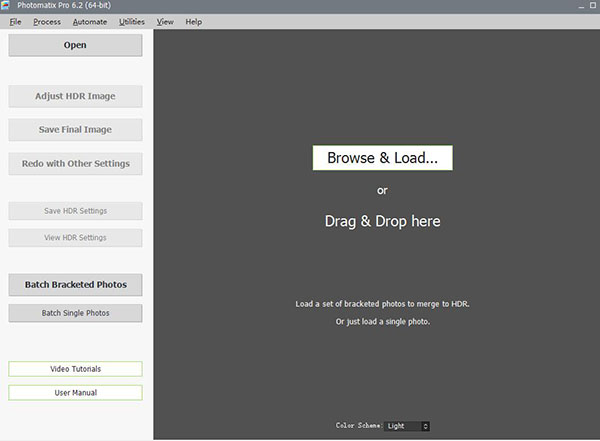This screenshot has width=600, height=441.
Task: Open the View menu
Action: (165, 22)
